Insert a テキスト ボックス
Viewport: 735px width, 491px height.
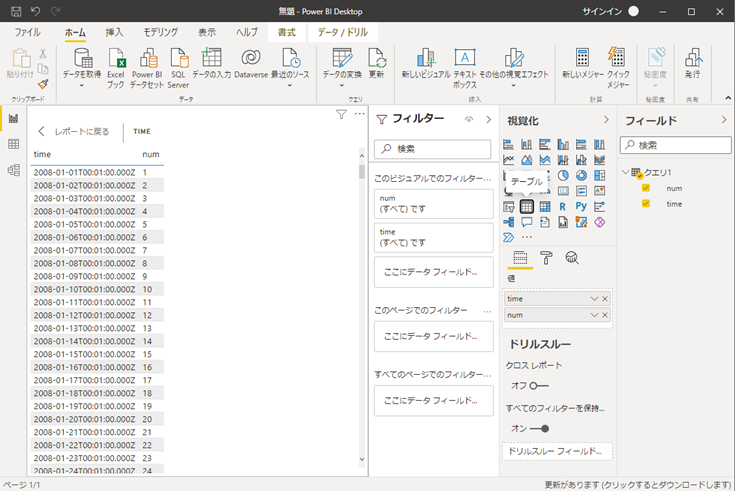(x=465, y=59)
